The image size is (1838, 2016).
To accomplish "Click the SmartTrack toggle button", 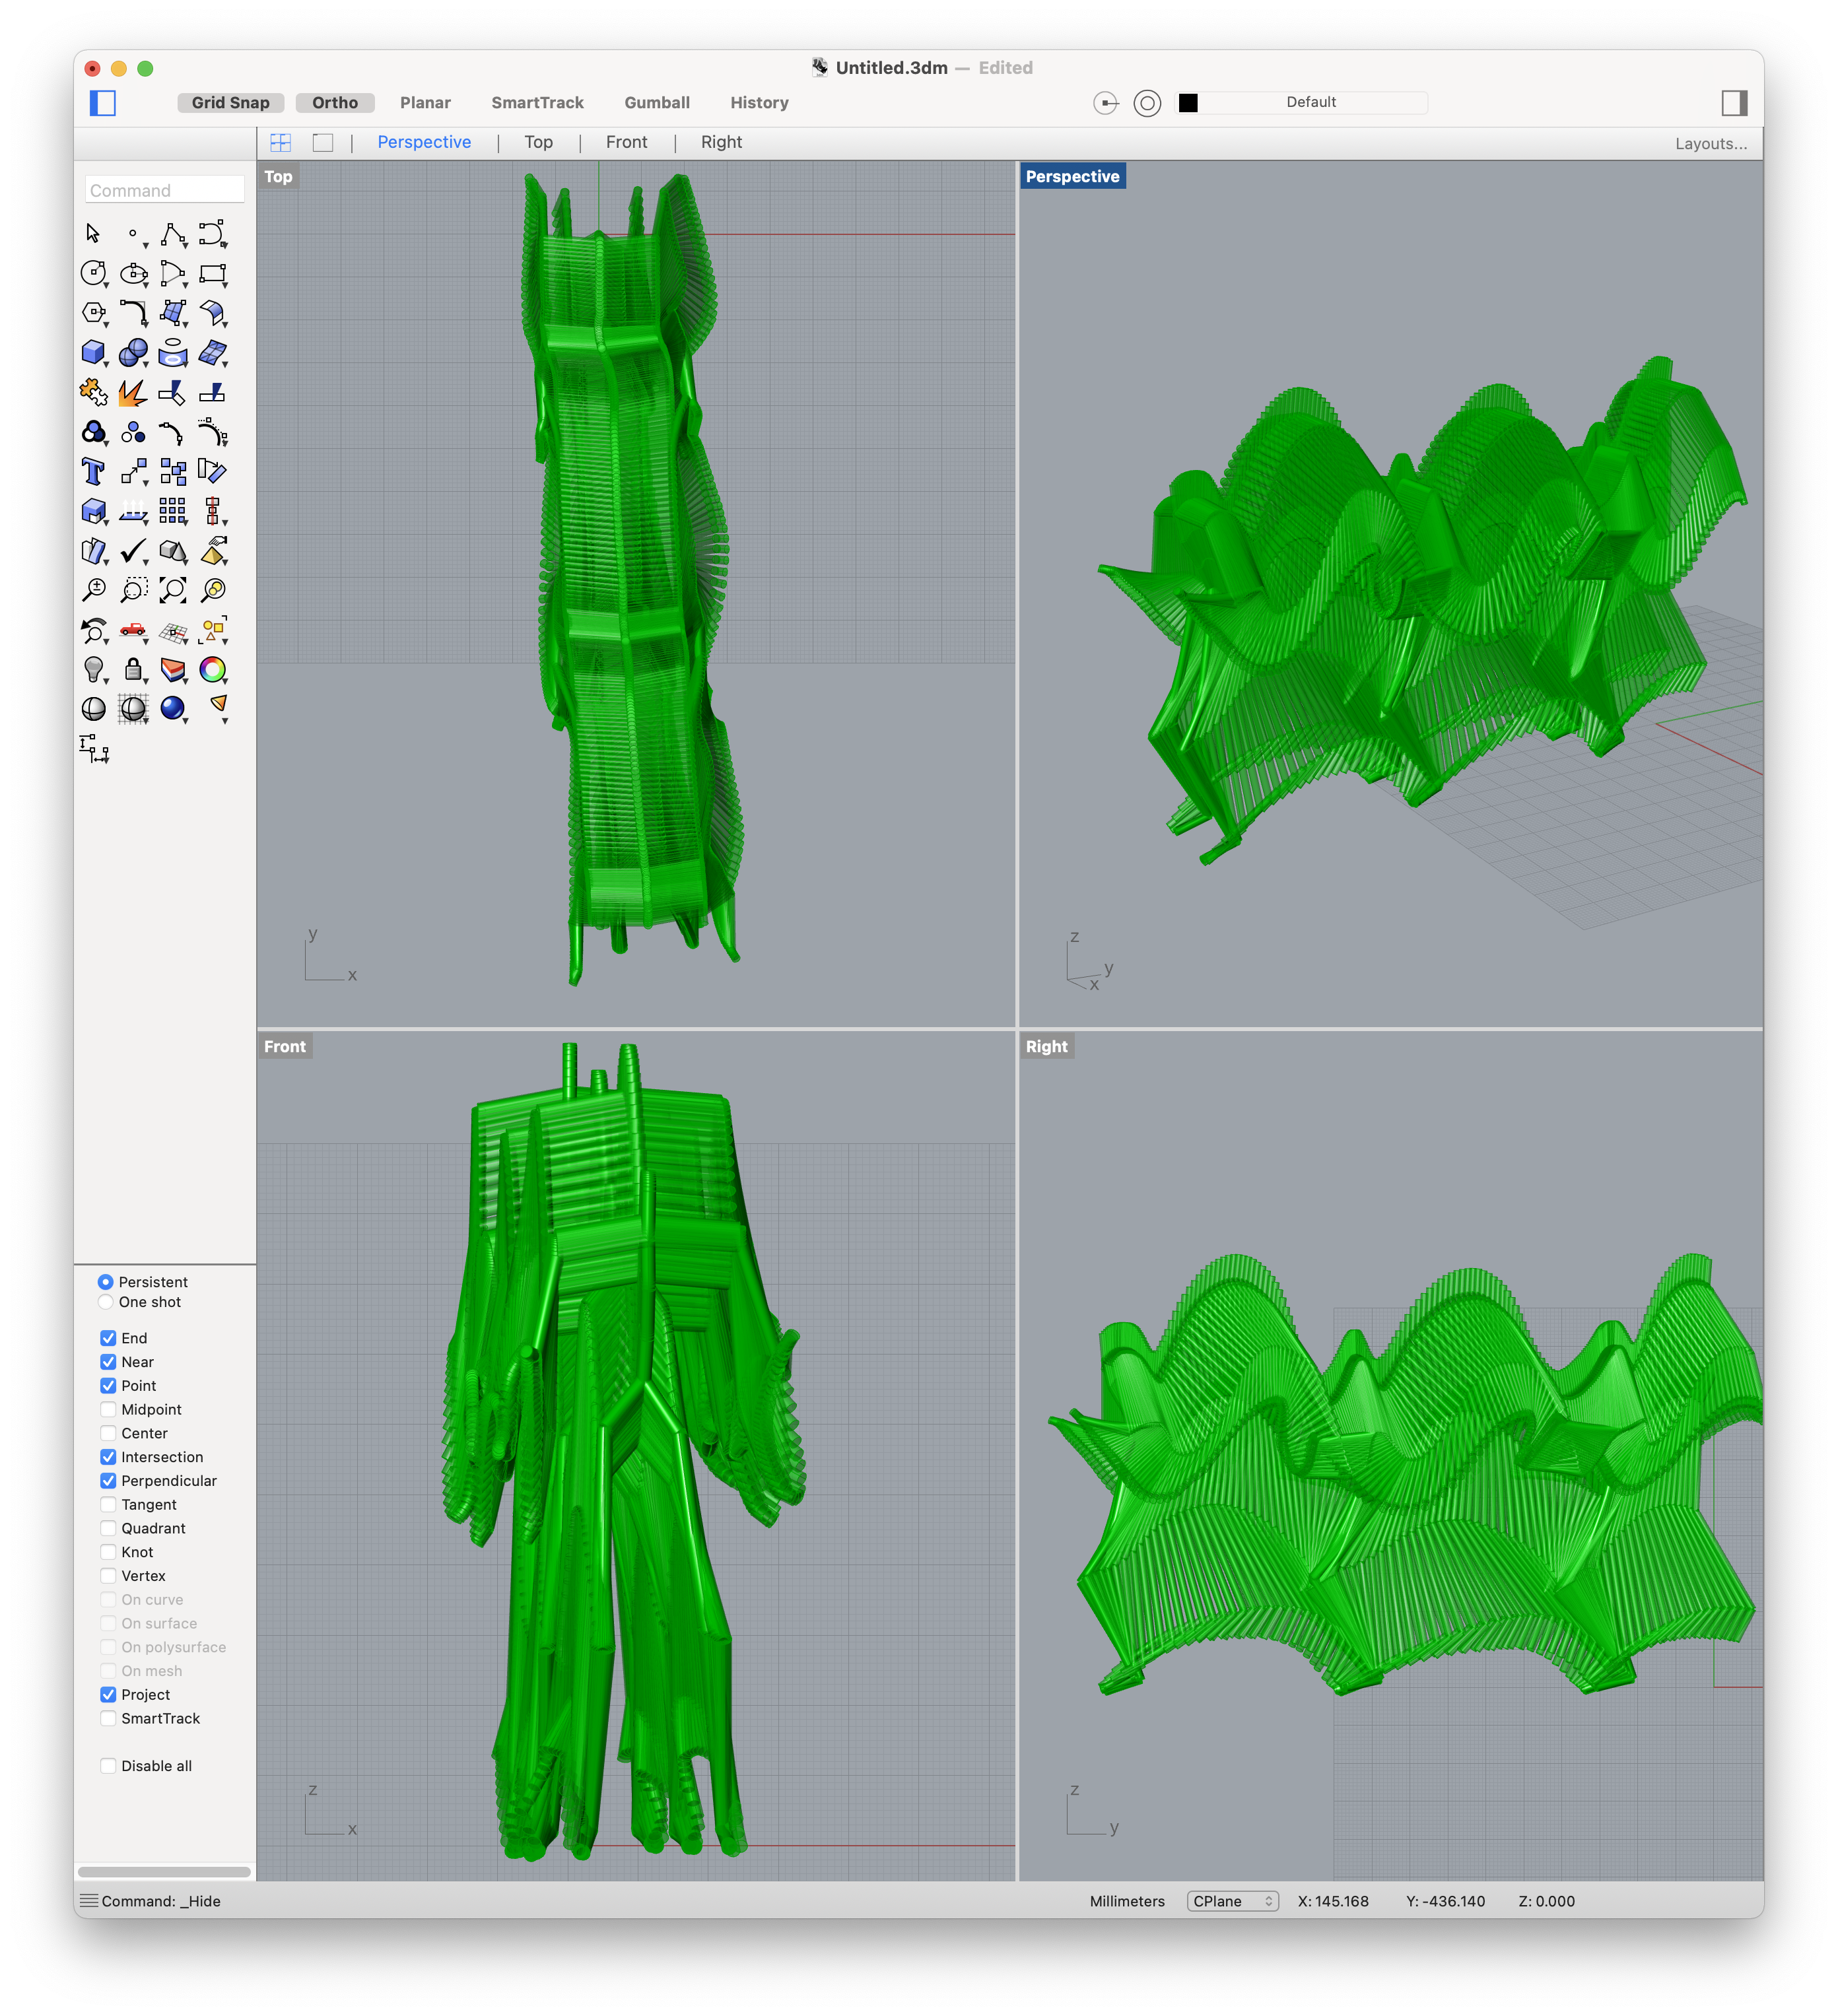I will [533, 102].
